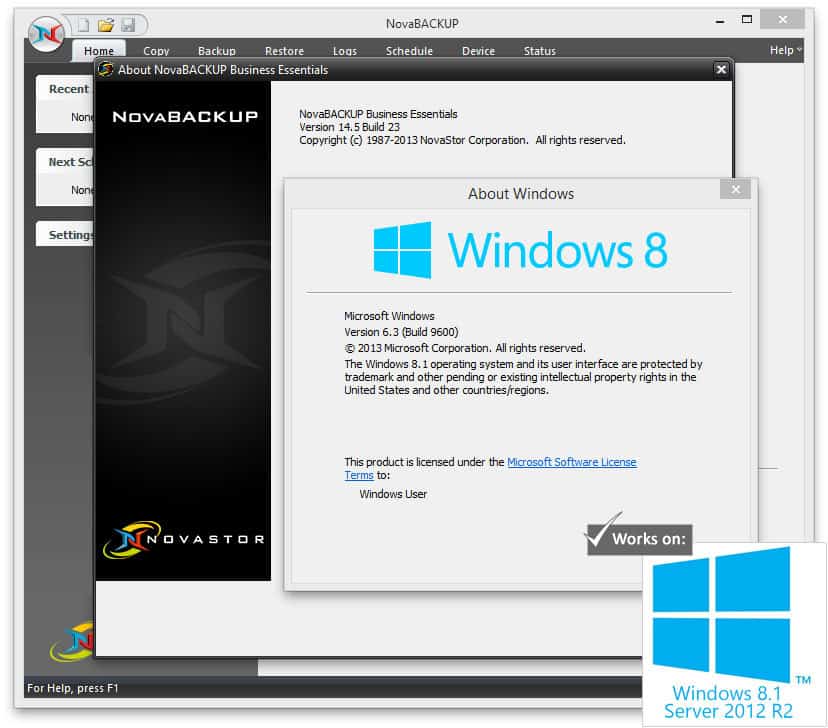View the Status tab
828x728 pixels.
click(x=539, y=51)
